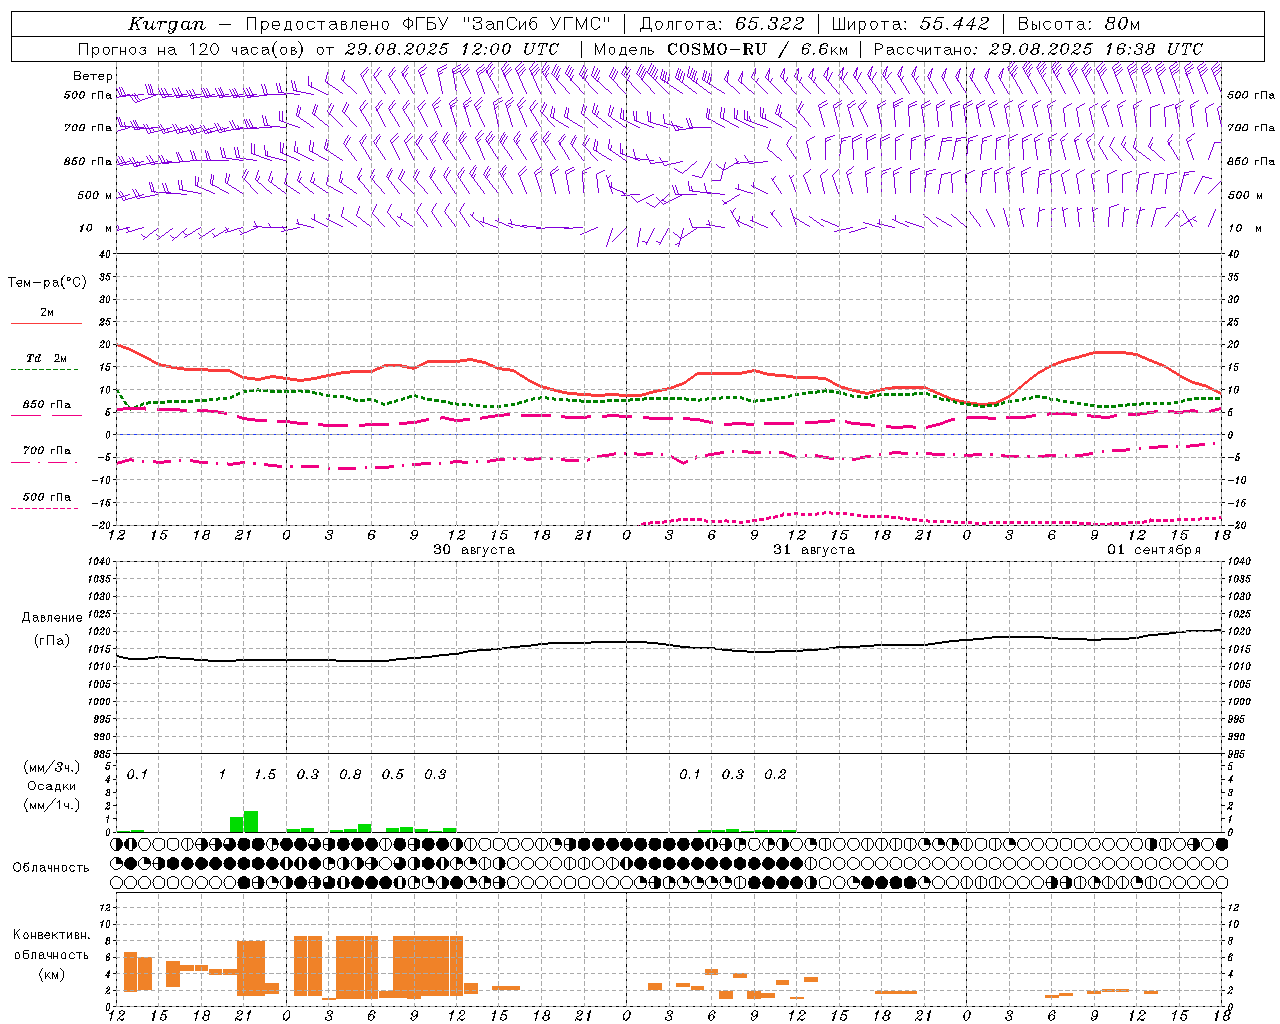Select the 01 сентября date marker

tap(1153, 550)
